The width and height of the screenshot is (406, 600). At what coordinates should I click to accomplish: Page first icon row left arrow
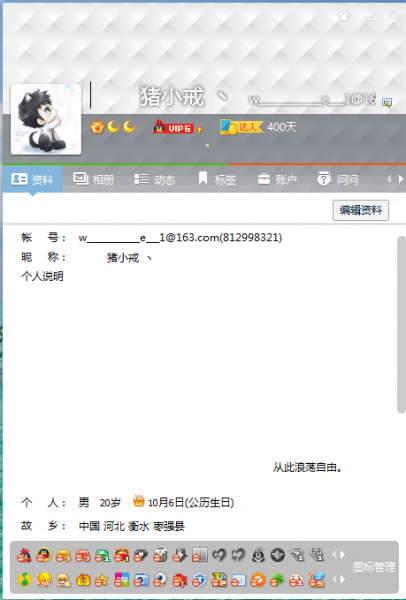[x=334, y=554]
